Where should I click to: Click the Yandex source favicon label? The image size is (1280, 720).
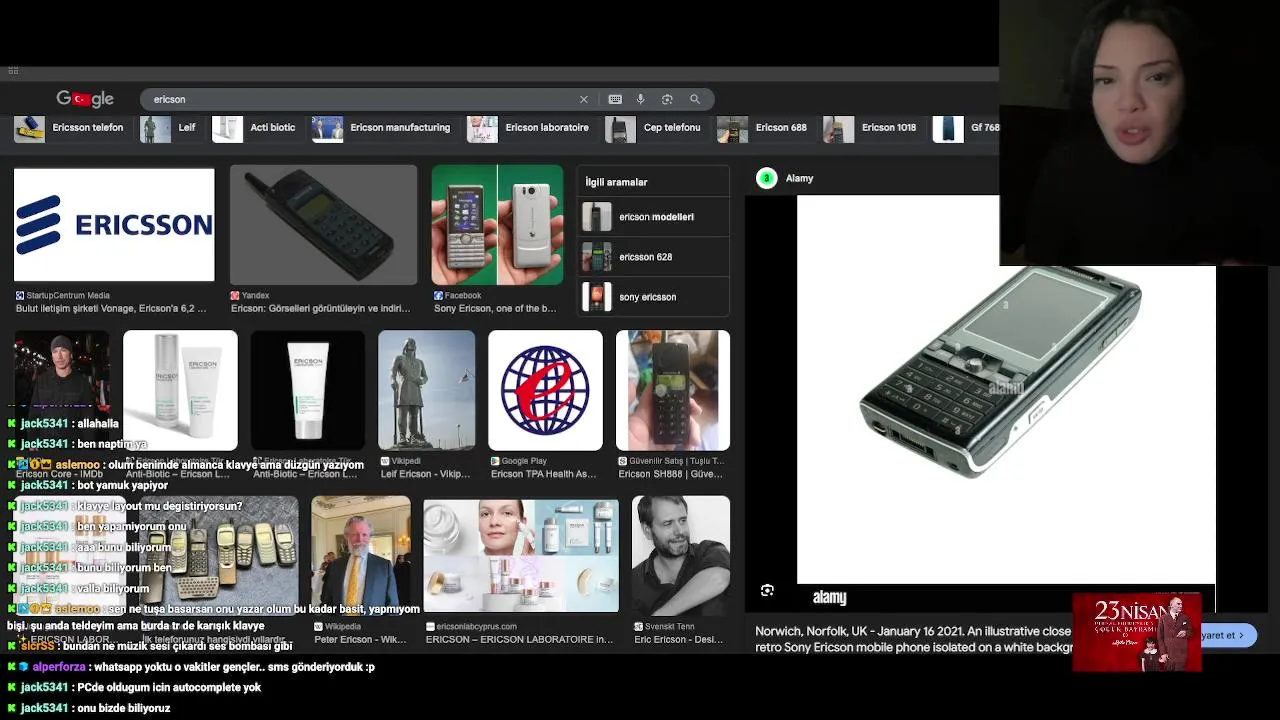tap(250, 296)
